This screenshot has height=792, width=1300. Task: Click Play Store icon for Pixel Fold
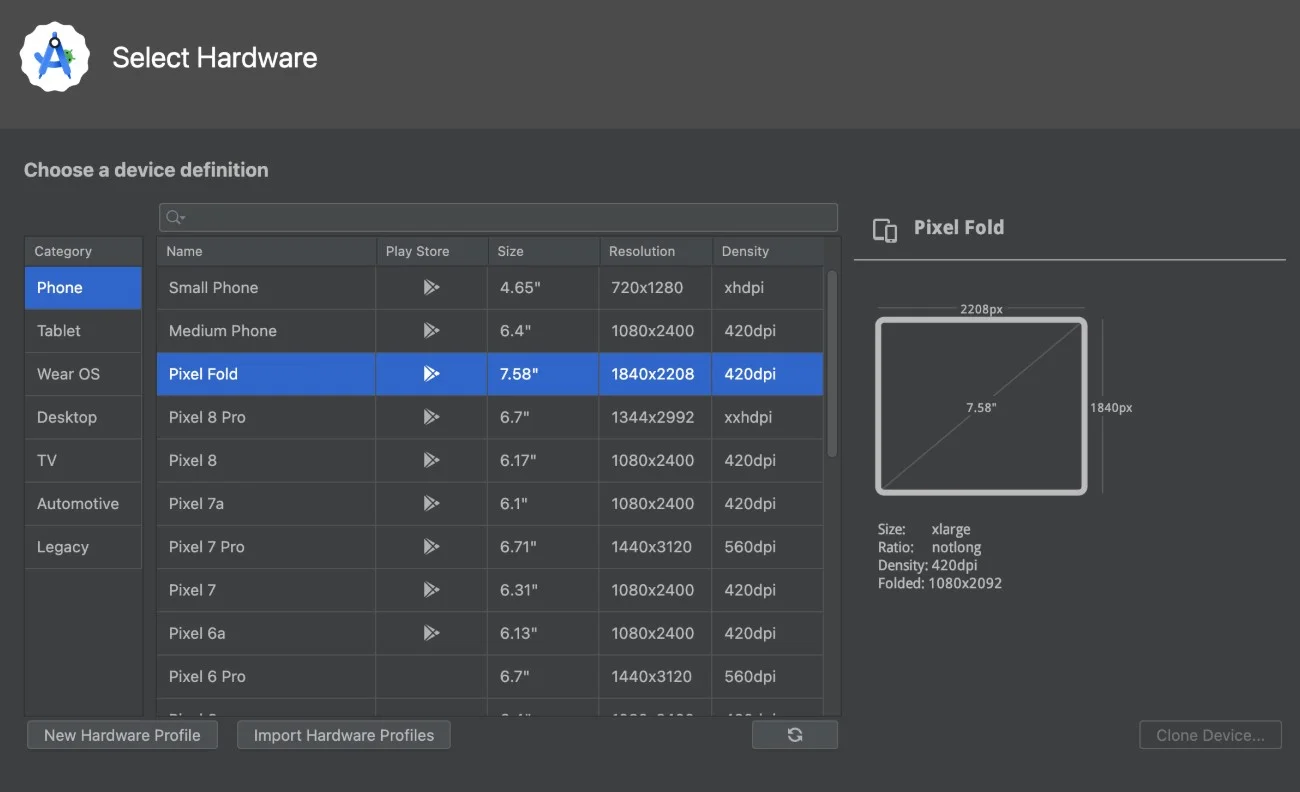click(431, 374)
